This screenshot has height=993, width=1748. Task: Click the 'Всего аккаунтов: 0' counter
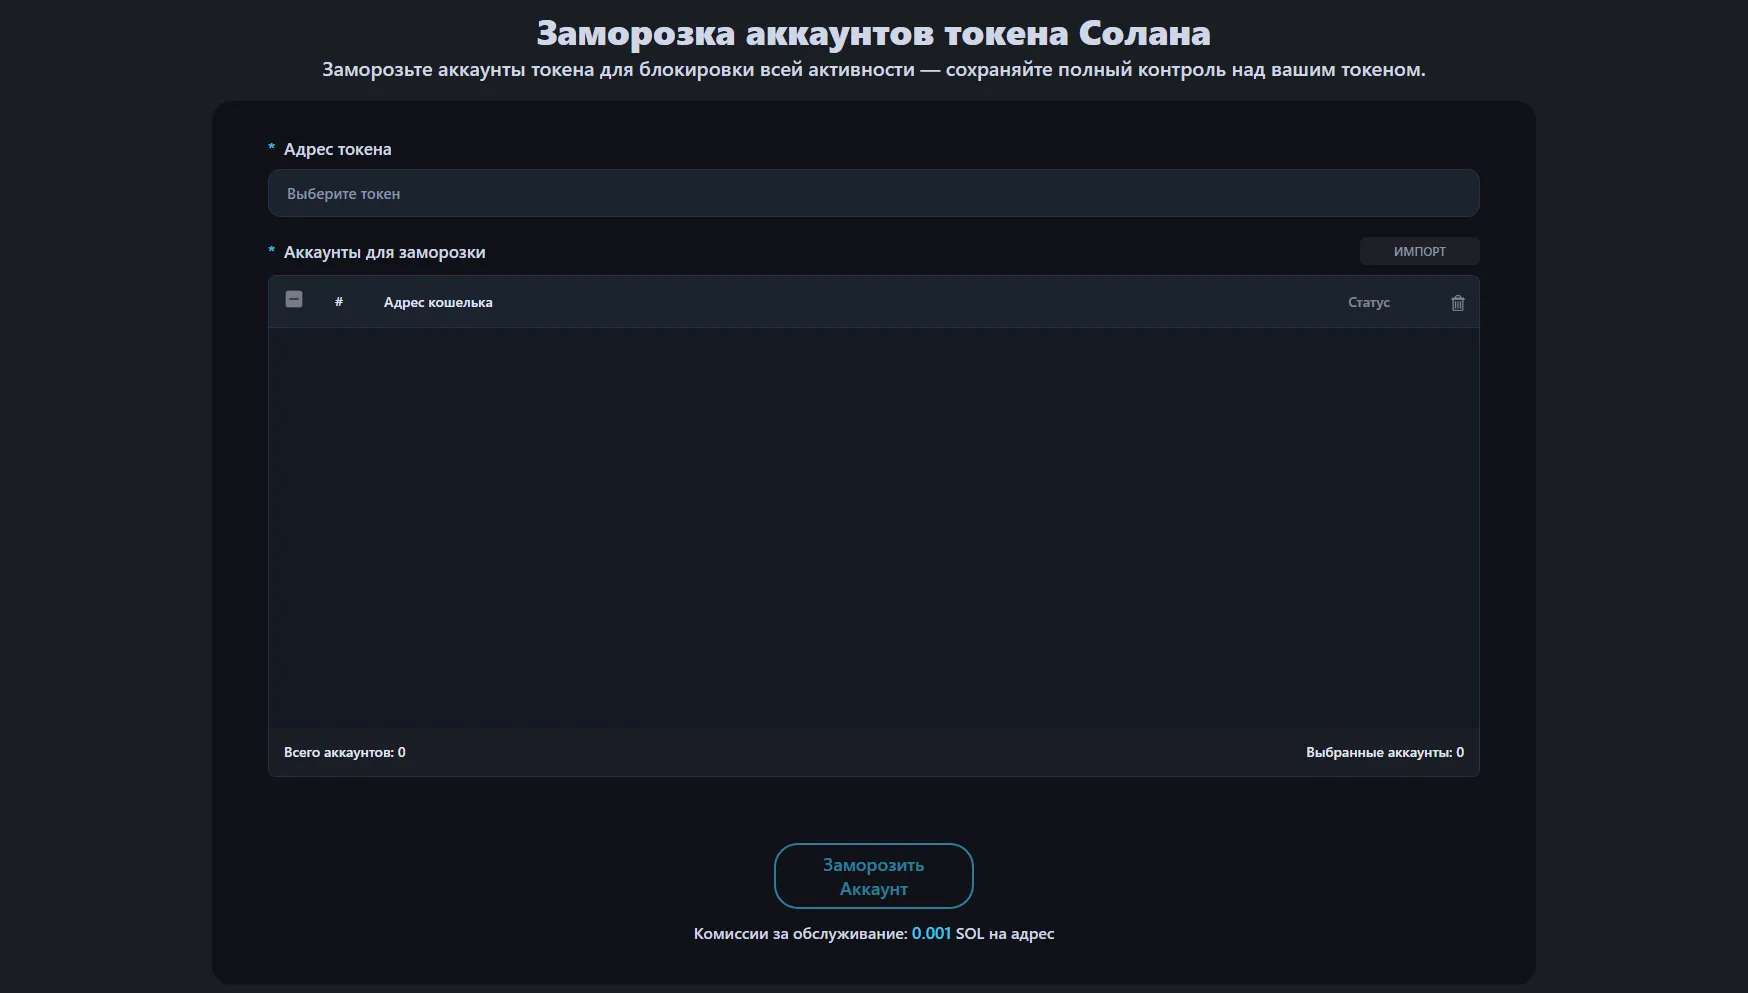click(x=344, y=753)
